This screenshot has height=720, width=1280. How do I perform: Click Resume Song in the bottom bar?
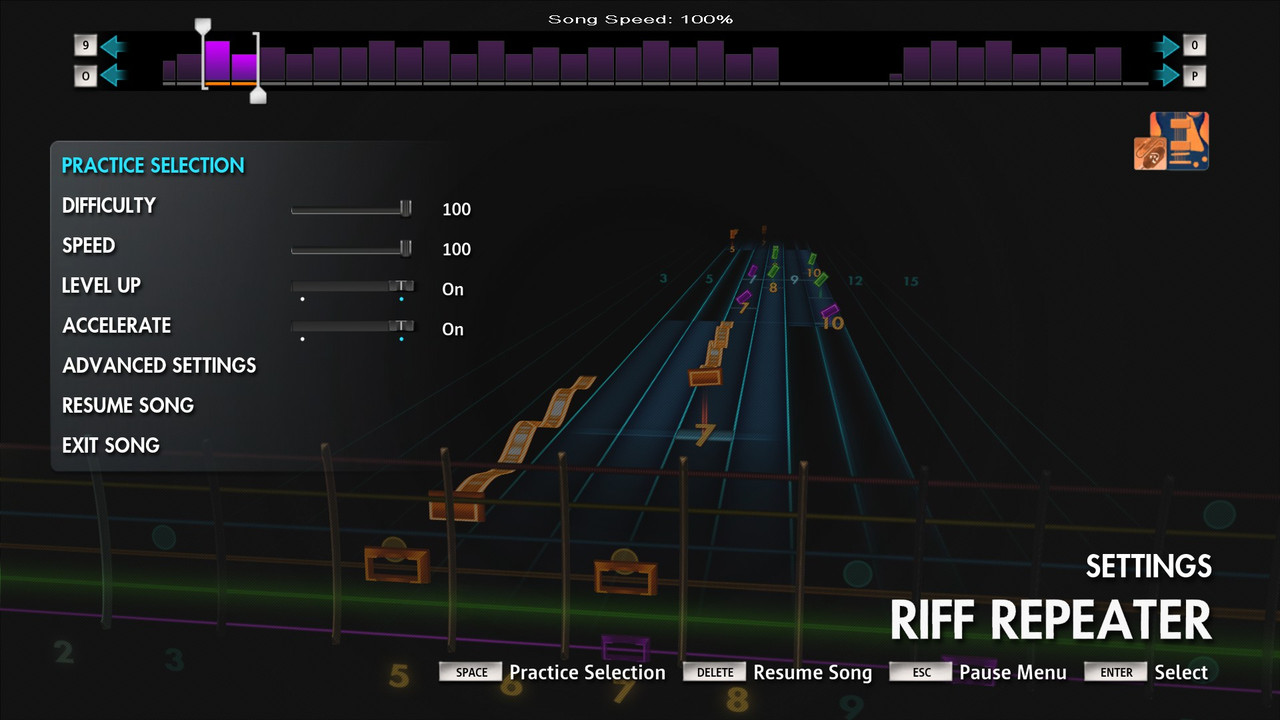813,673
